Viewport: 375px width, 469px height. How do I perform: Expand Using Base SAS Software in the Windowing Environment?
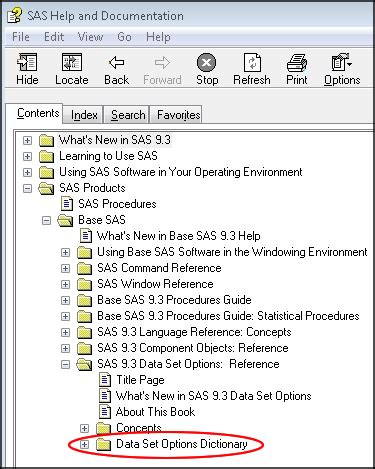pyautogui.click(x=65, y=252)
